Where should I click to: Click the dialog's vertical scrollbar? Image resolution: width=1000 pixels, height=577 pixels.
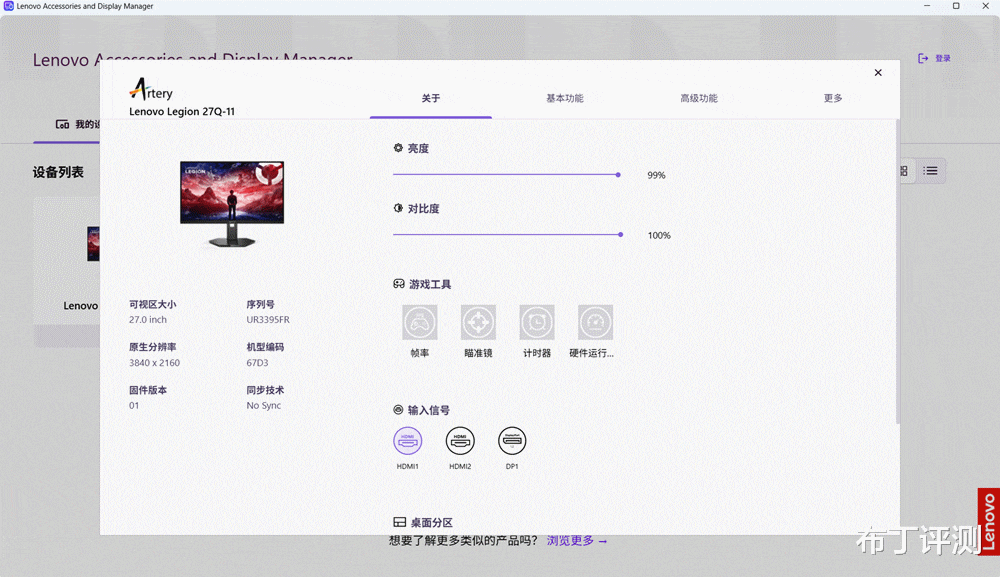pyautogui.click(x=897, y=271)
